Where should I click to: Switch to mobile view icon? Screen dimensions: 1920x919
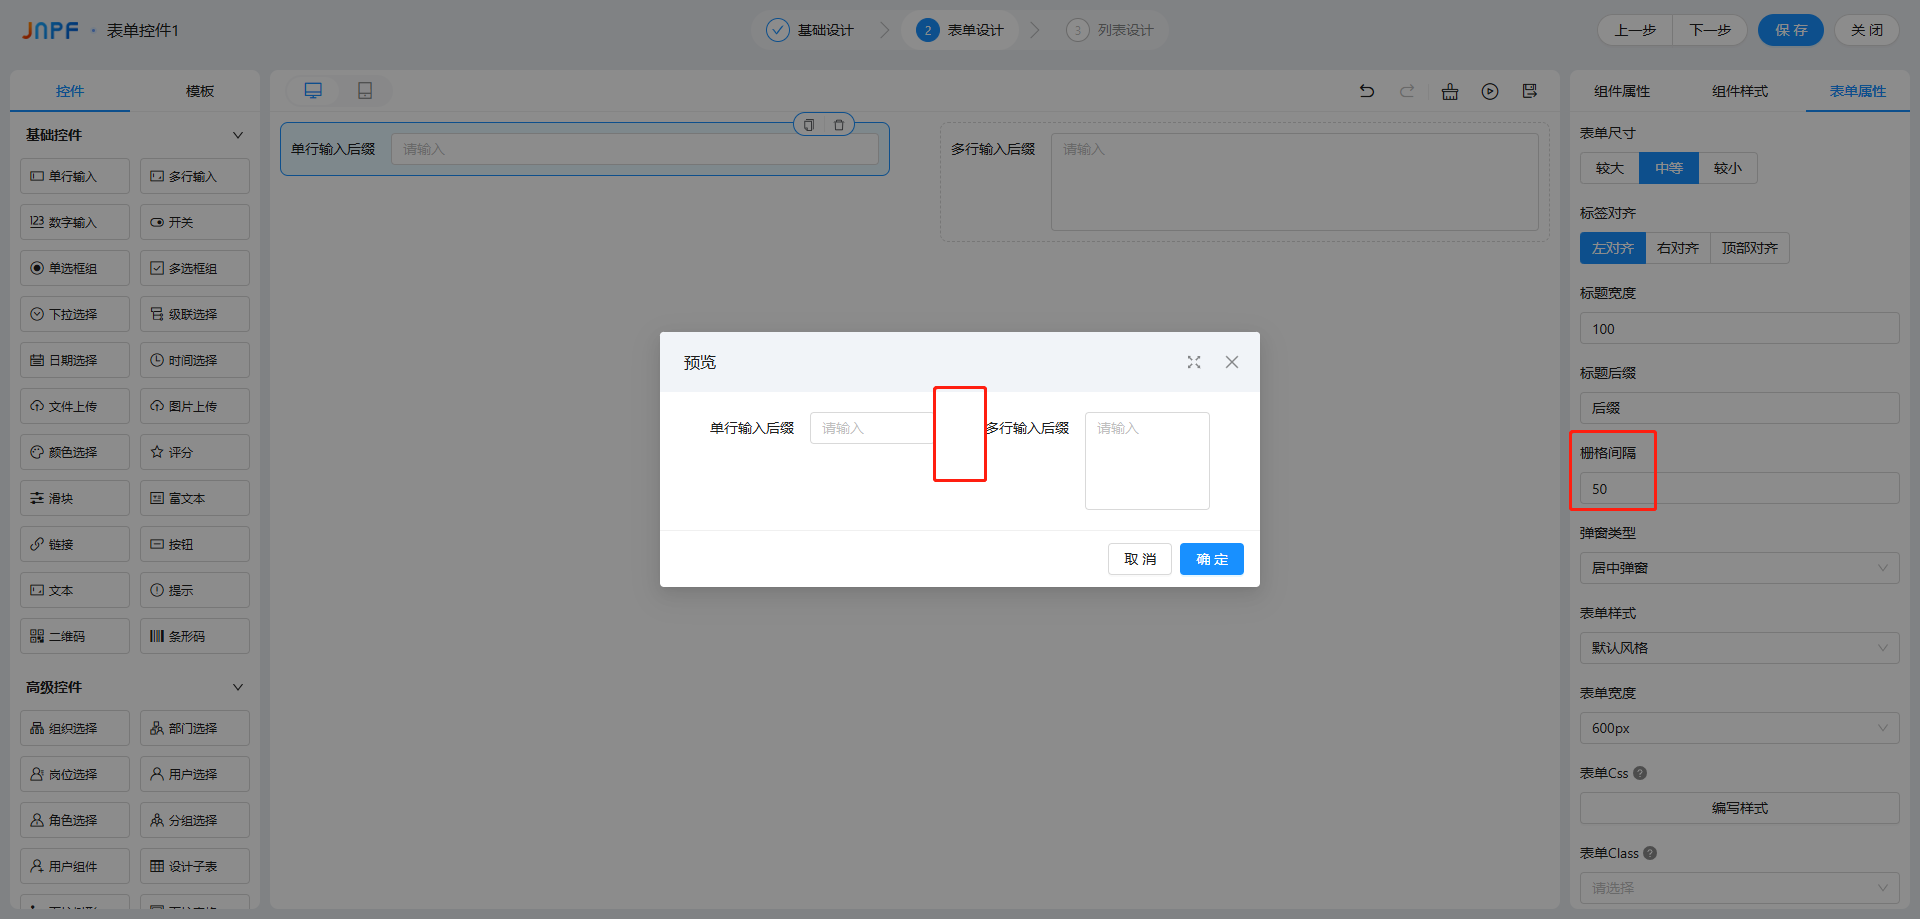coord(365,91)
